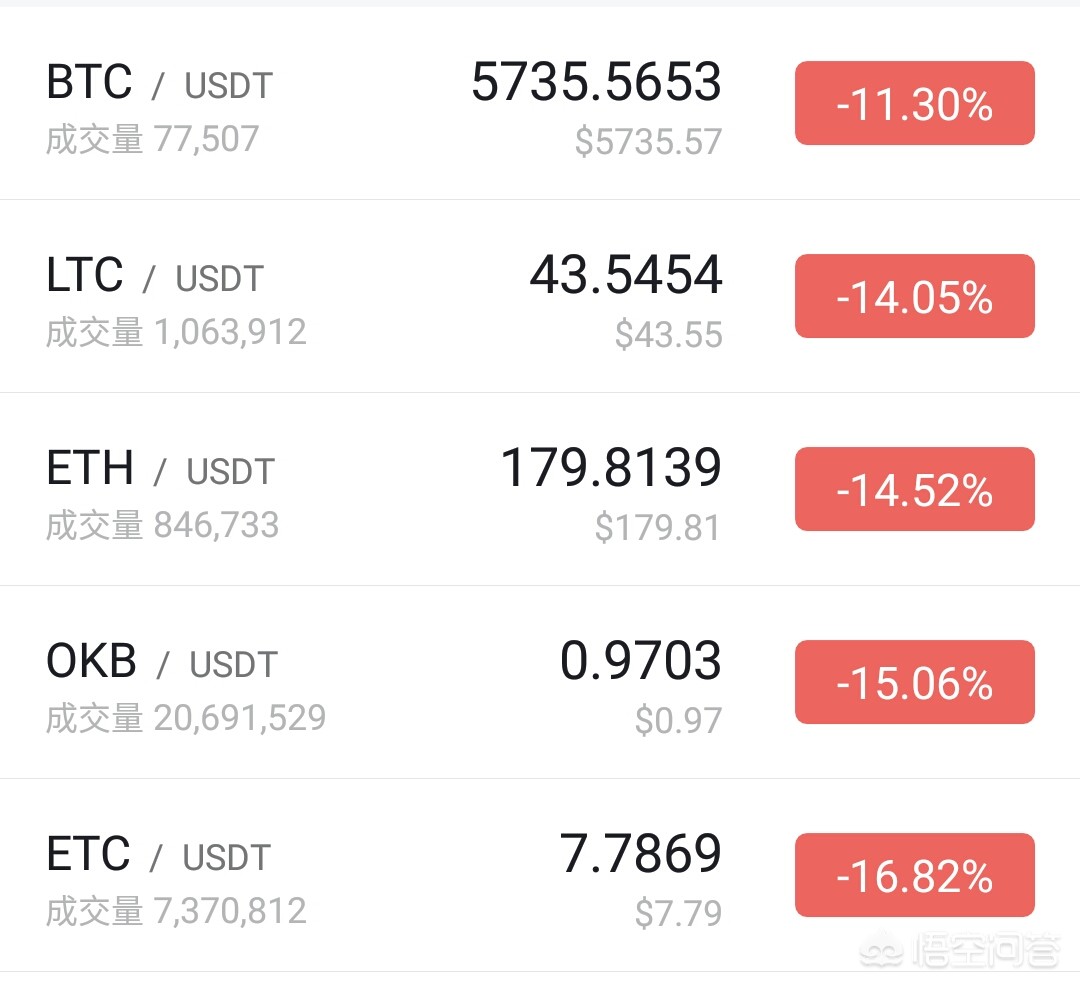Tap the LTC -14.05% change badge
This screenshot has width=1080, height=988.
pyautogui.click(x=914, y=297)
